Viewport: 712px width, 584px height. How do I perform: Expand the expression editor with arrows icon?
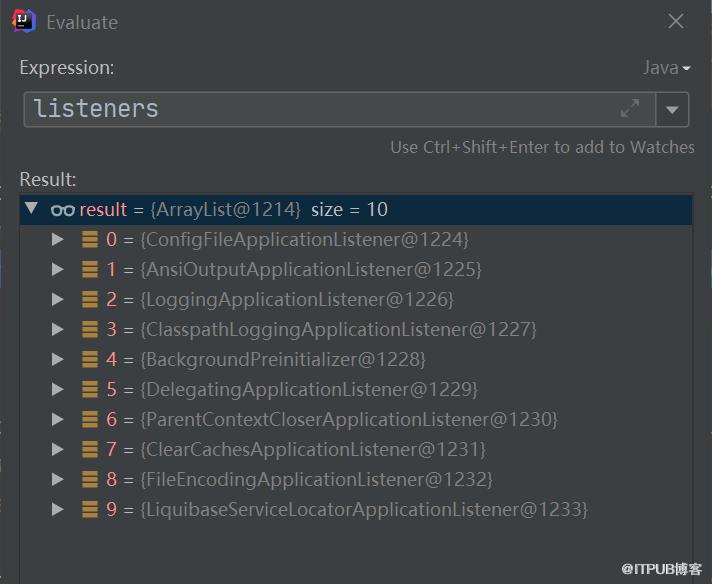pyautogui.click(x=630, y=109)
